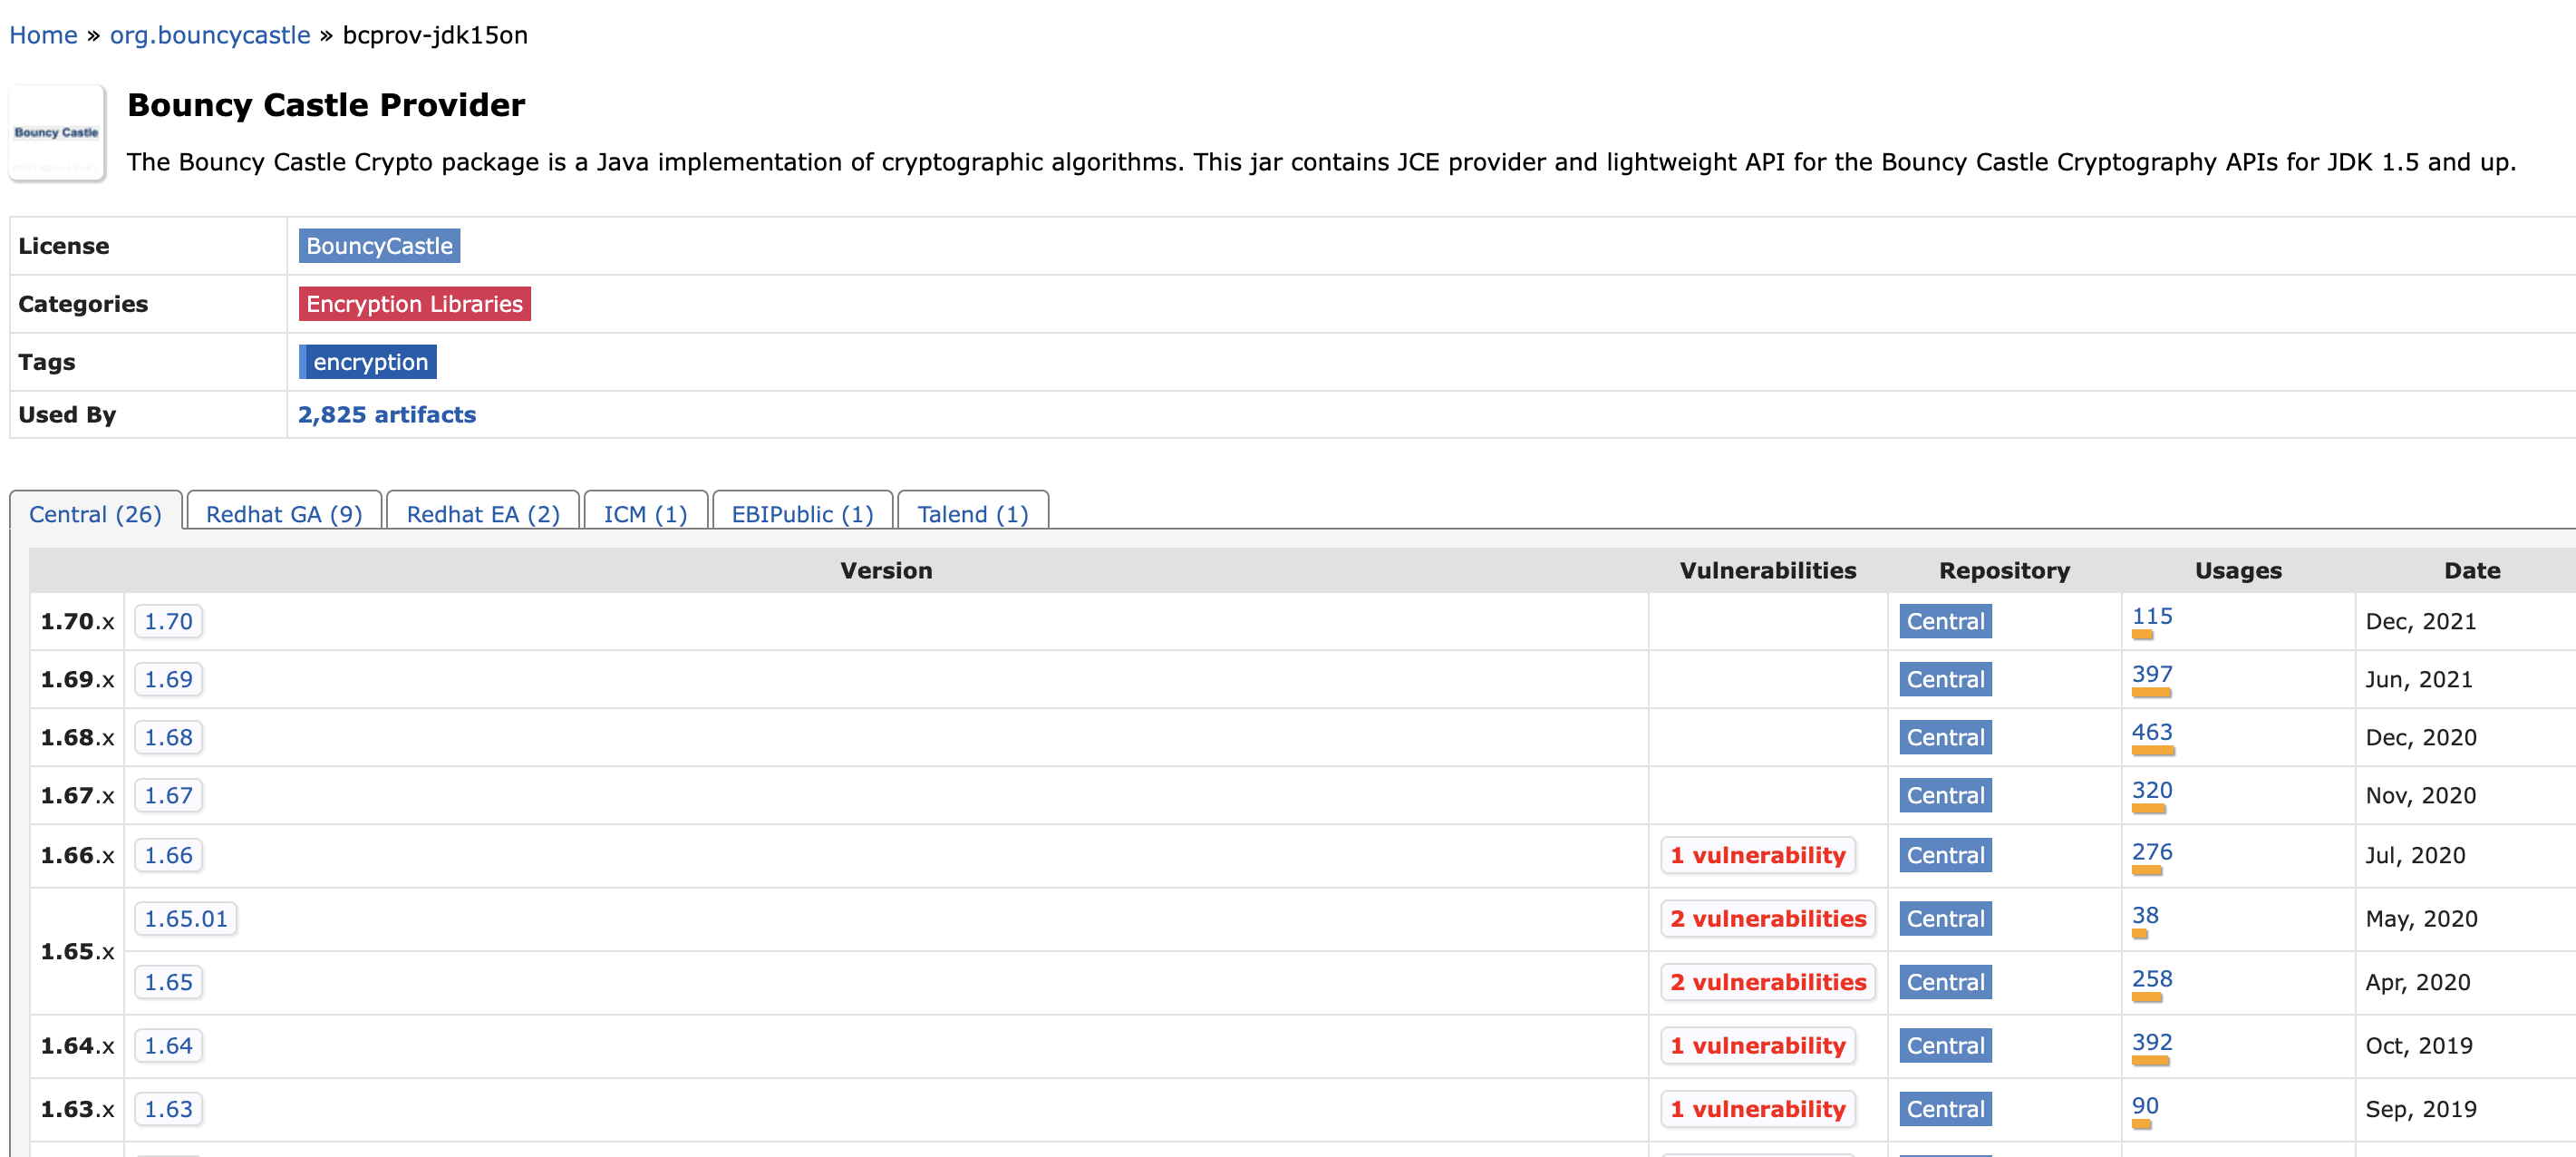The image size is (2576, 1157).
Task: Open the BouncyCastle license tag
Action: pyautogui.click(x=379, y=246)
